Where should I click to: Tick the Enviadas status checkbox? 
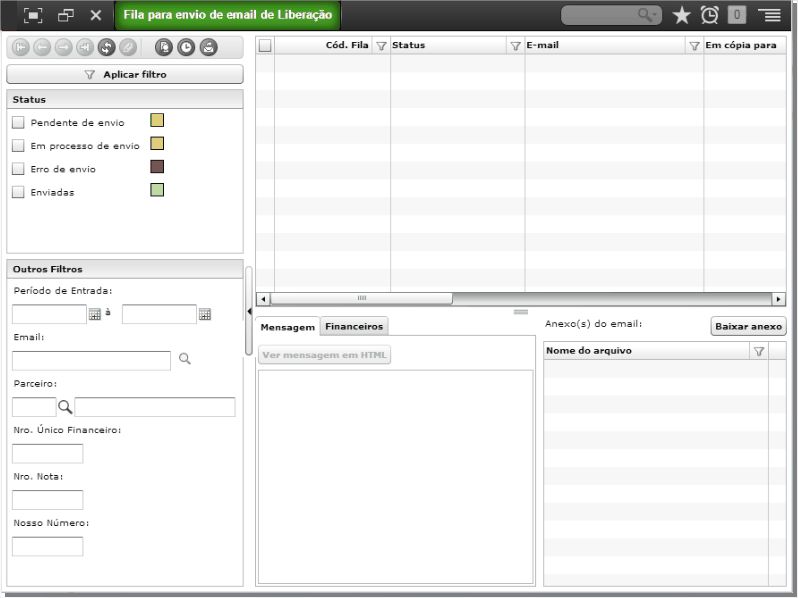(x=18, y=192)
